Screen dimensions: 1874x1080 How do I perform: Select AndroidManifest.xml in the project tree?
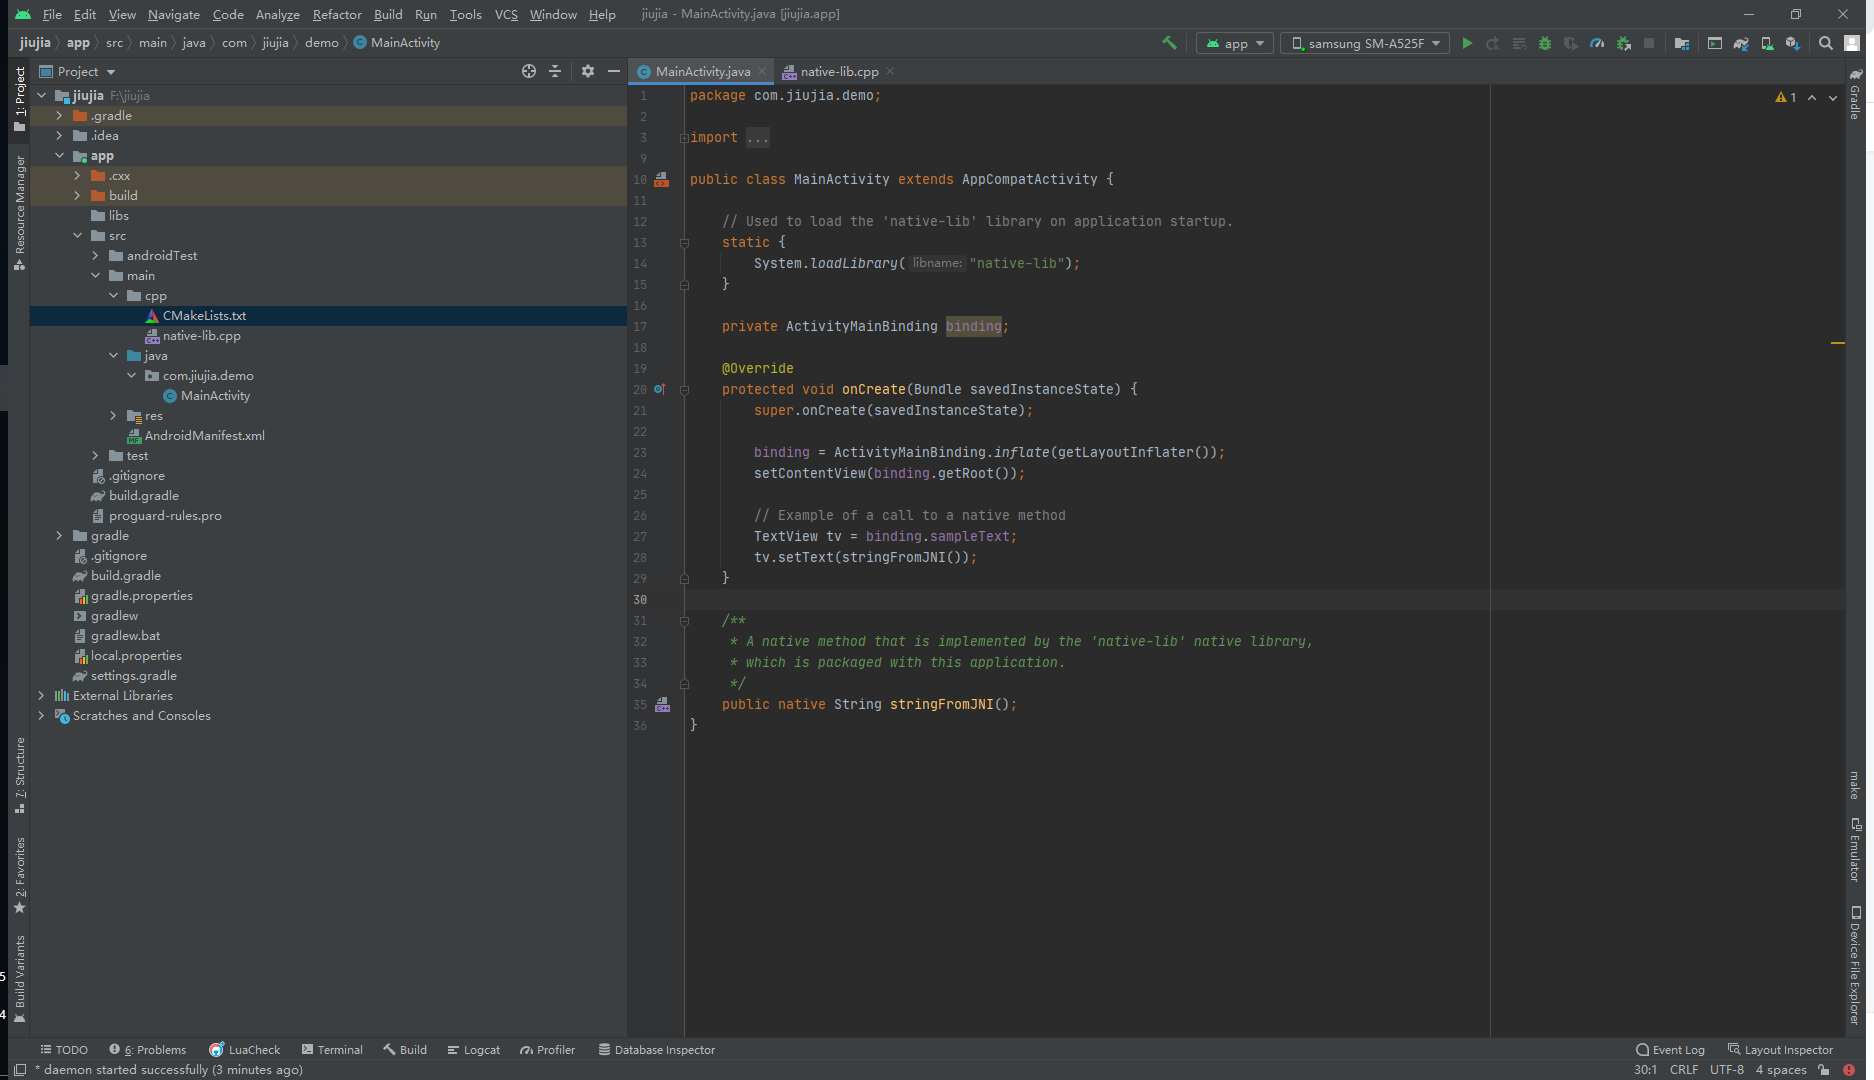tap(204, 436)
